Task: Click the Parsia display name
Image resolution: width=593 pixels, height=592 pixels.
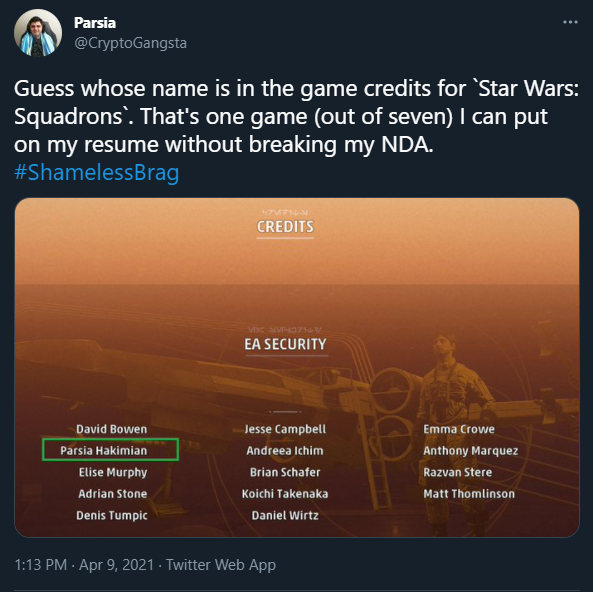Action: [95, 23]
